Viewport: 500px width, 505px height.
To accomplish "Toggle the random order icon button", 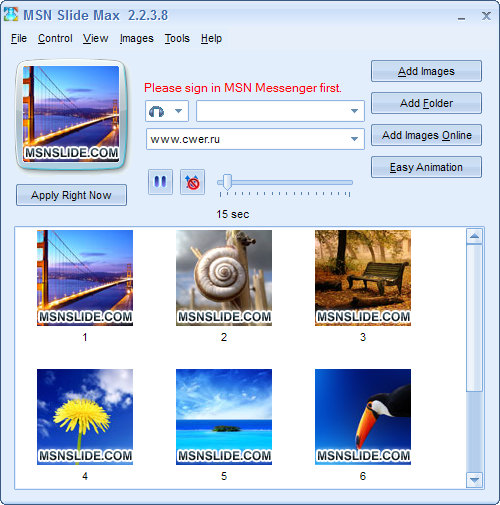I will point(192,182).
